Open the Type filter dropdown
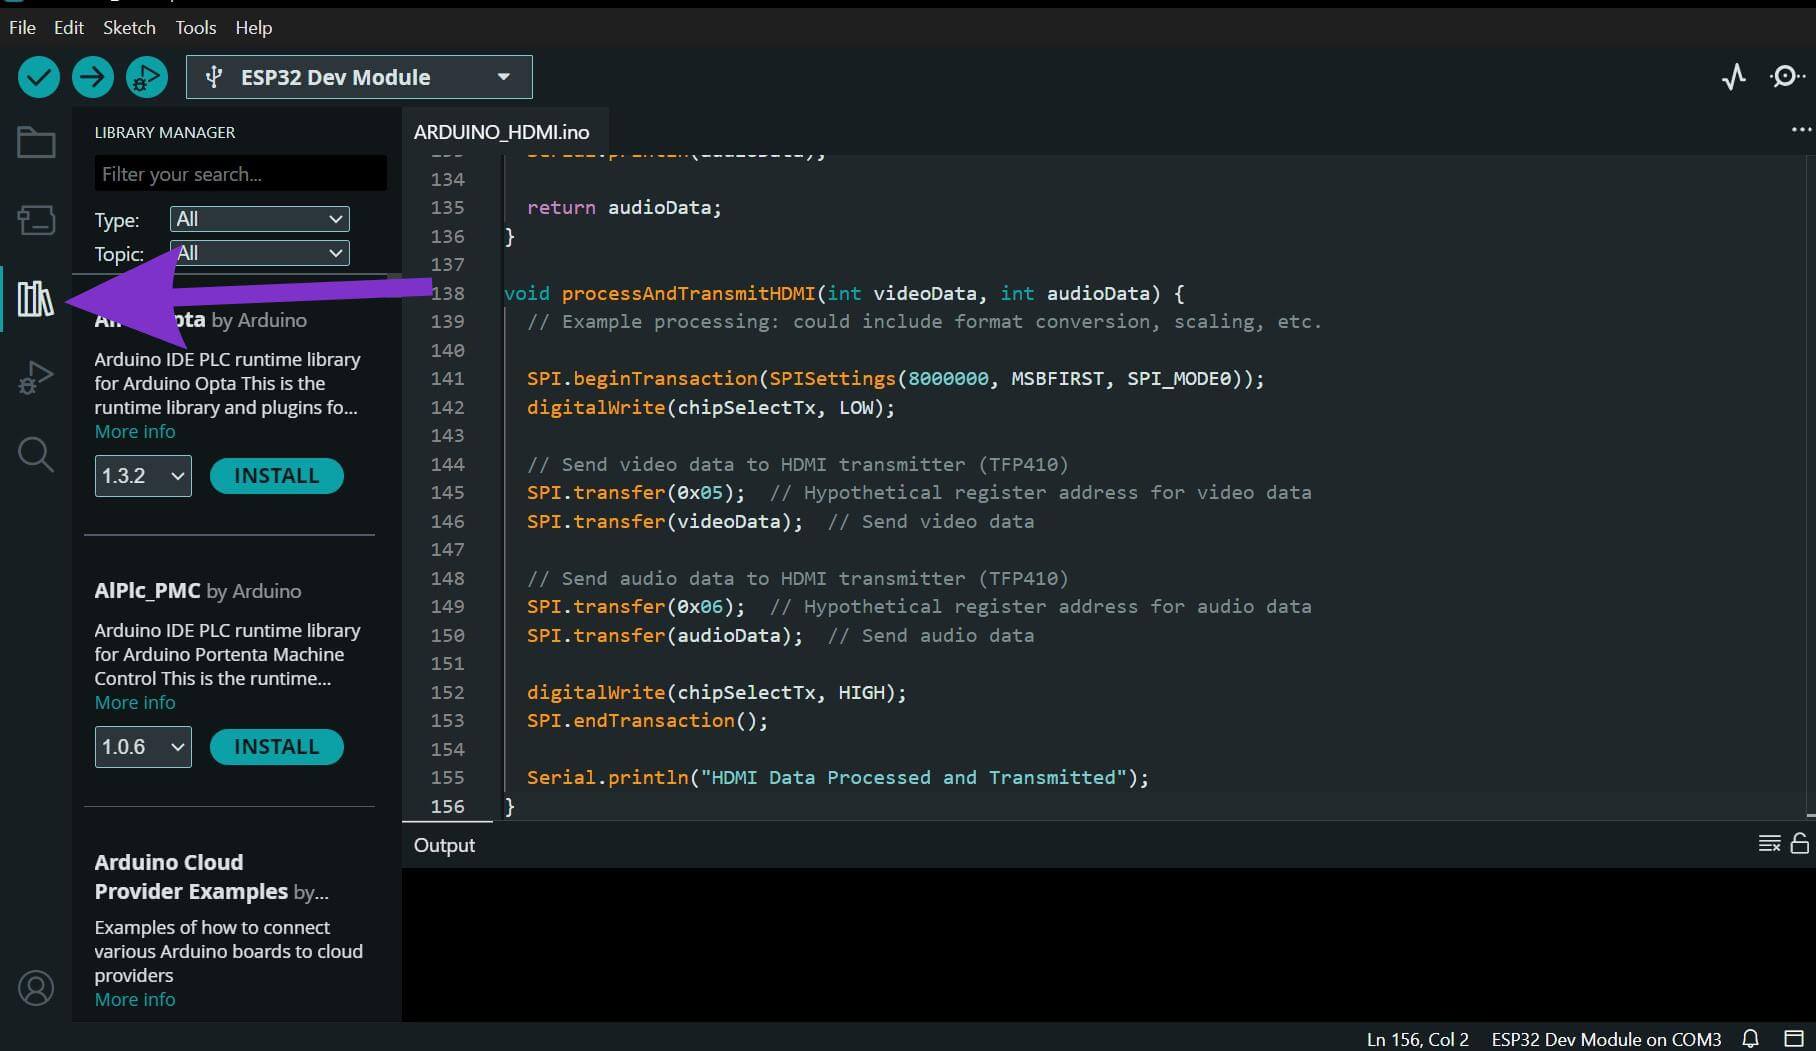 pyautogui.click(x=259, y=219)
